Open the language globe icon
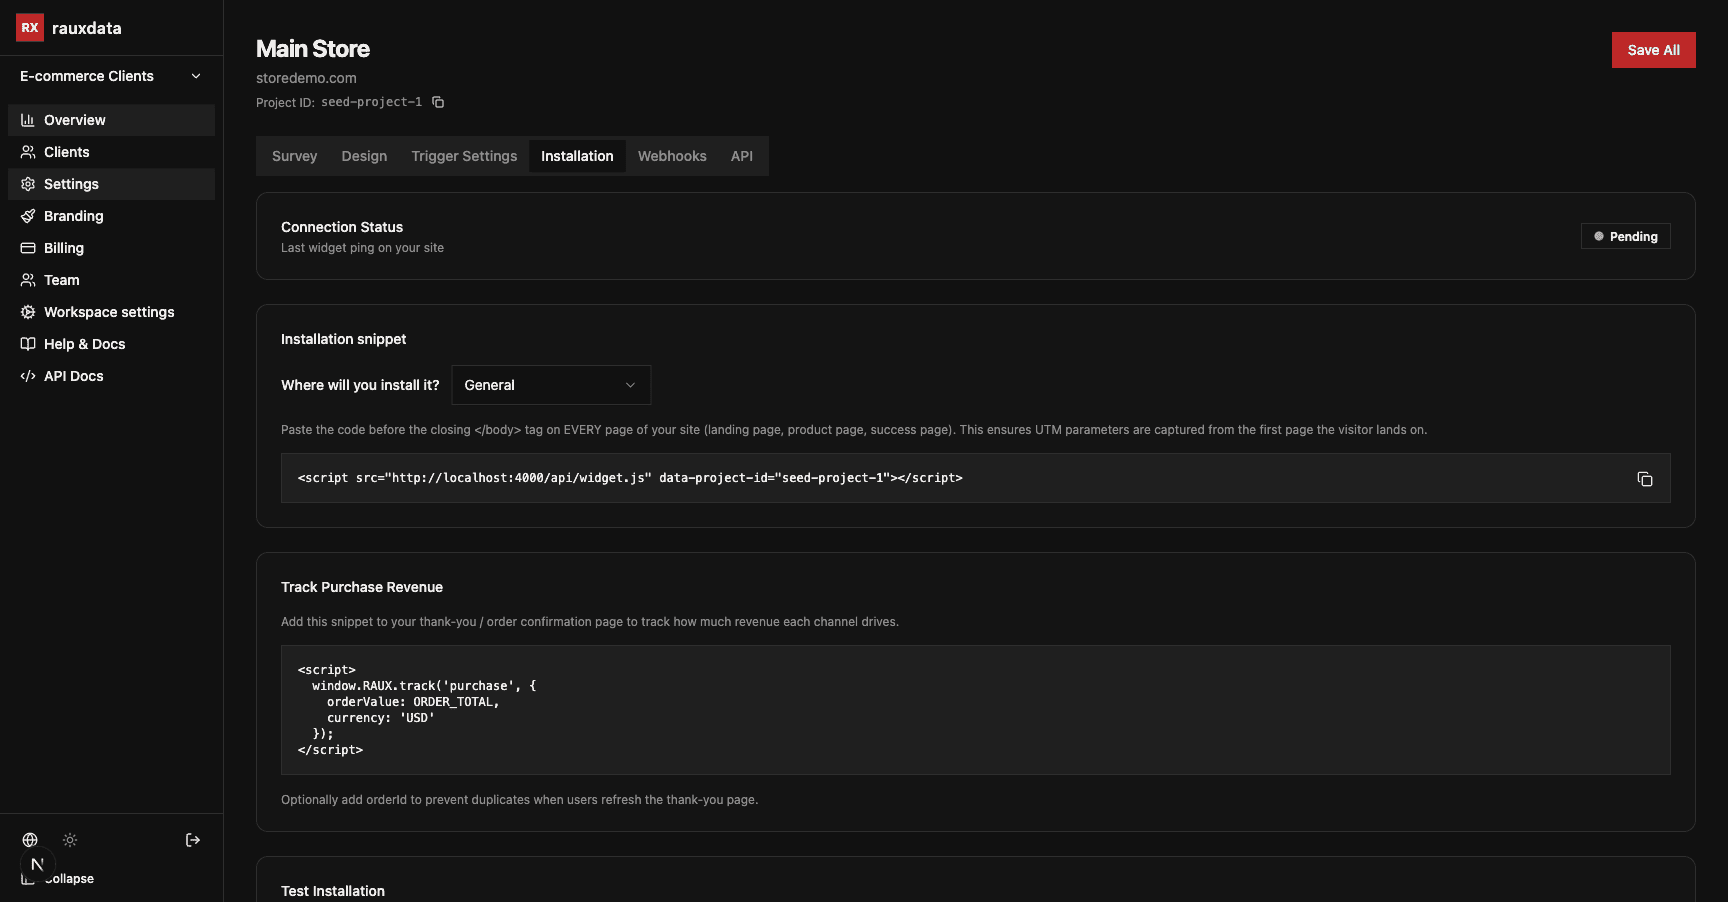 pos(30,840)
